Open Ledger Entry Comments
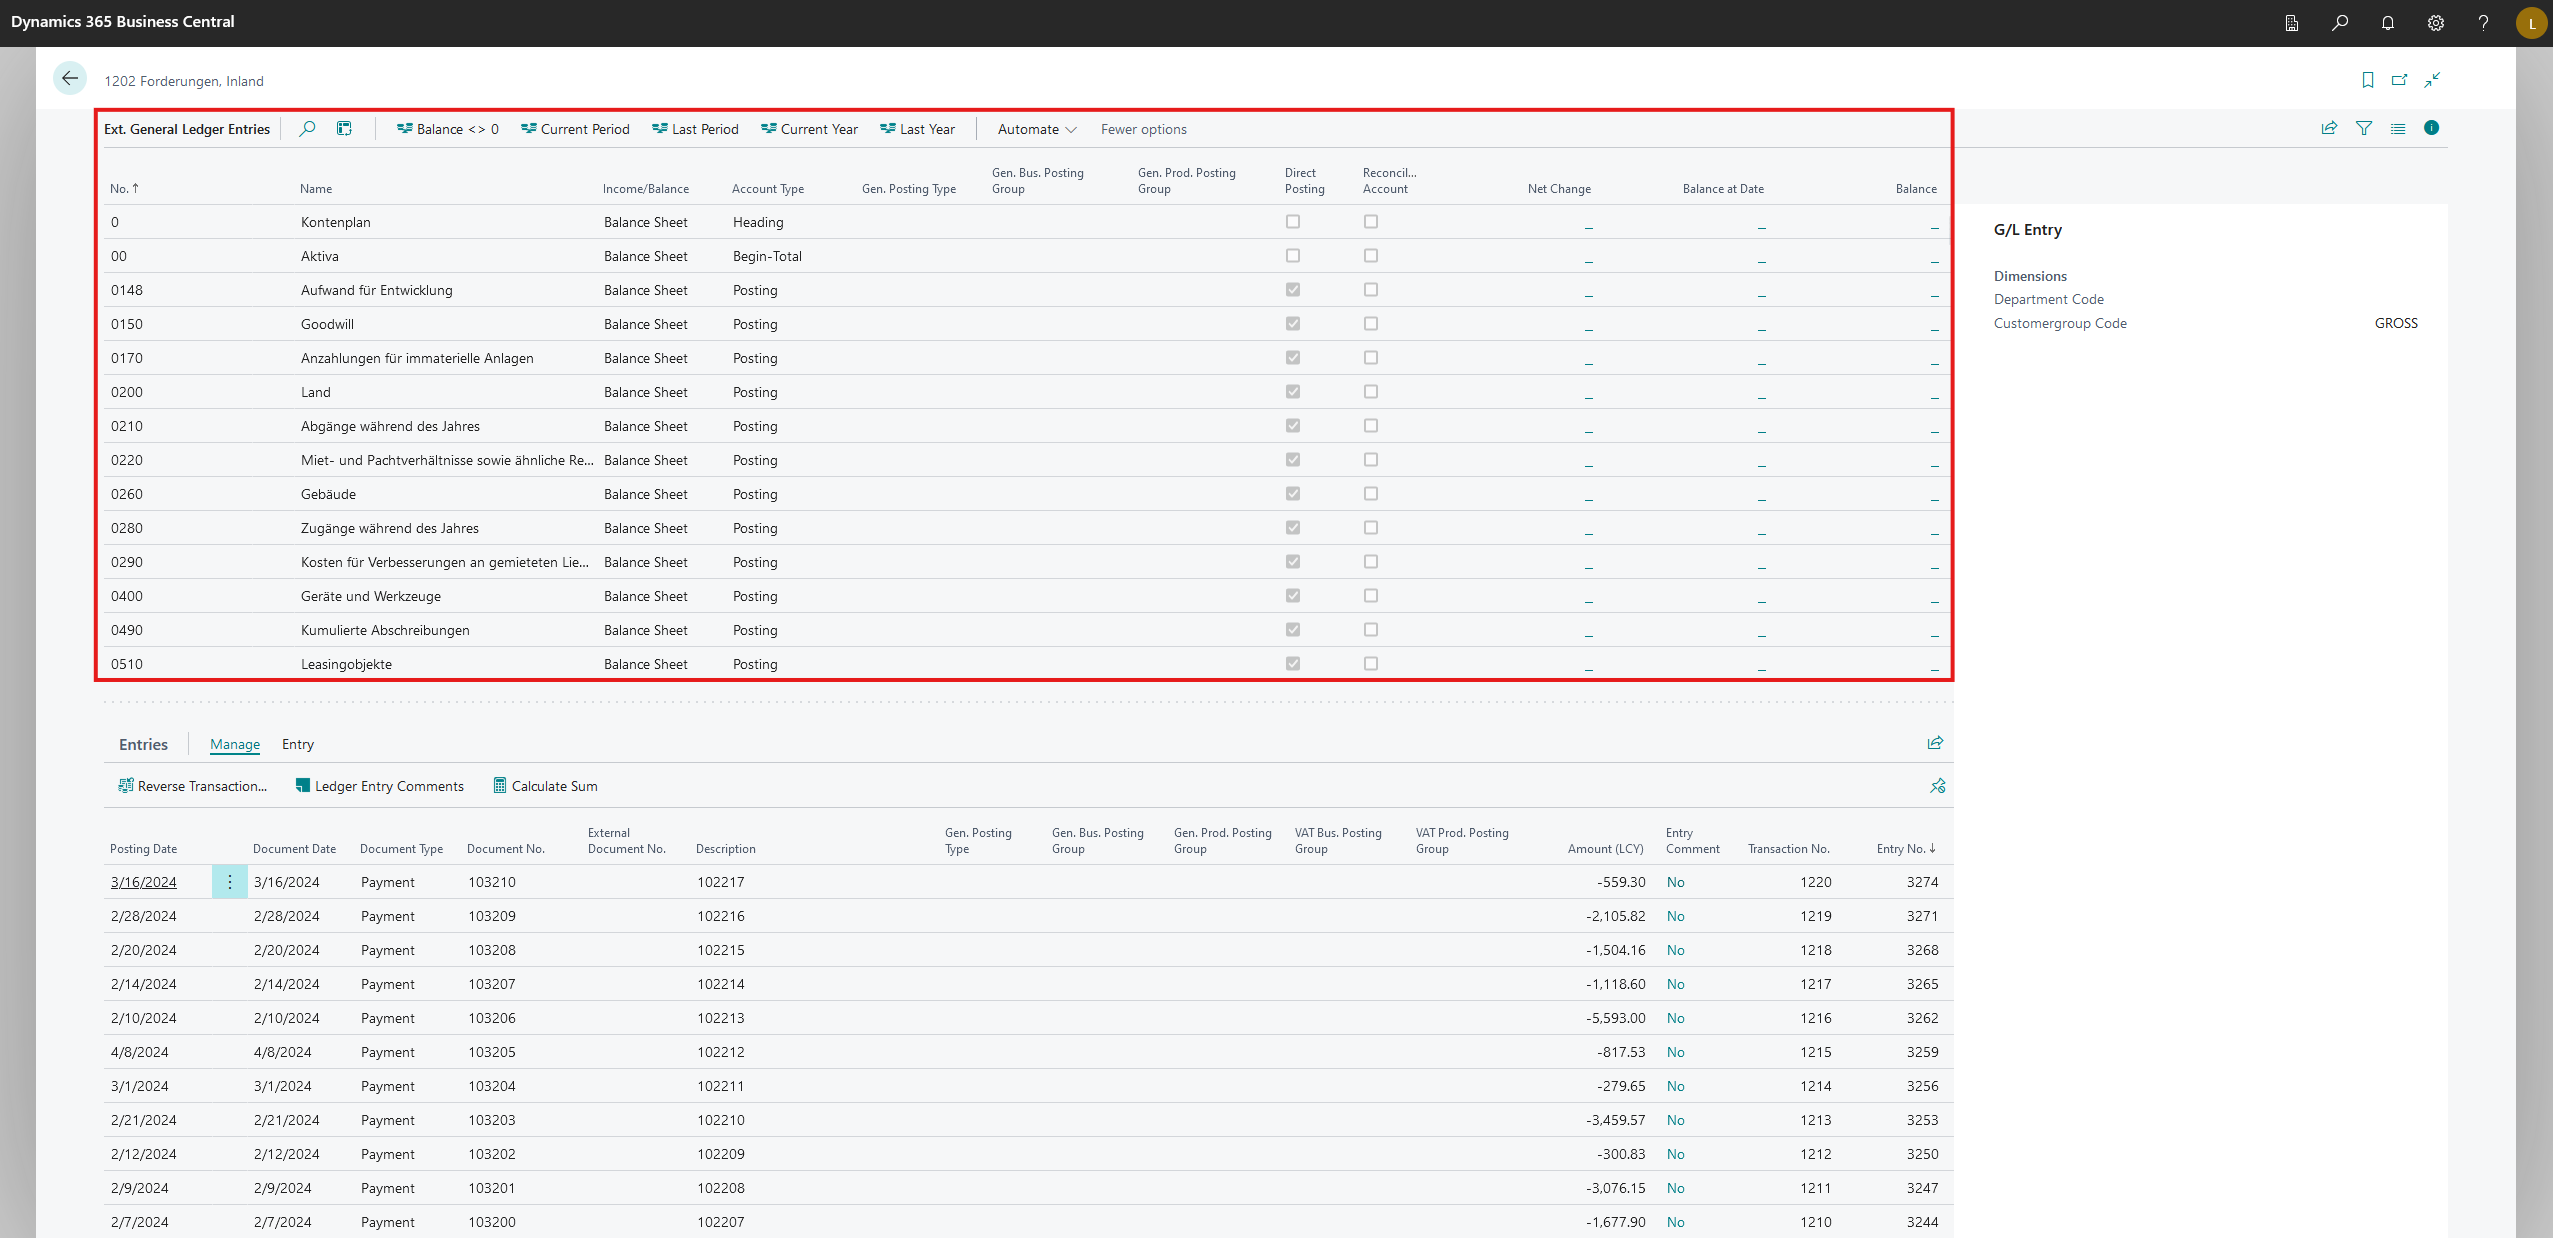The image size is (2553, 1238). (x=379, y=786)
